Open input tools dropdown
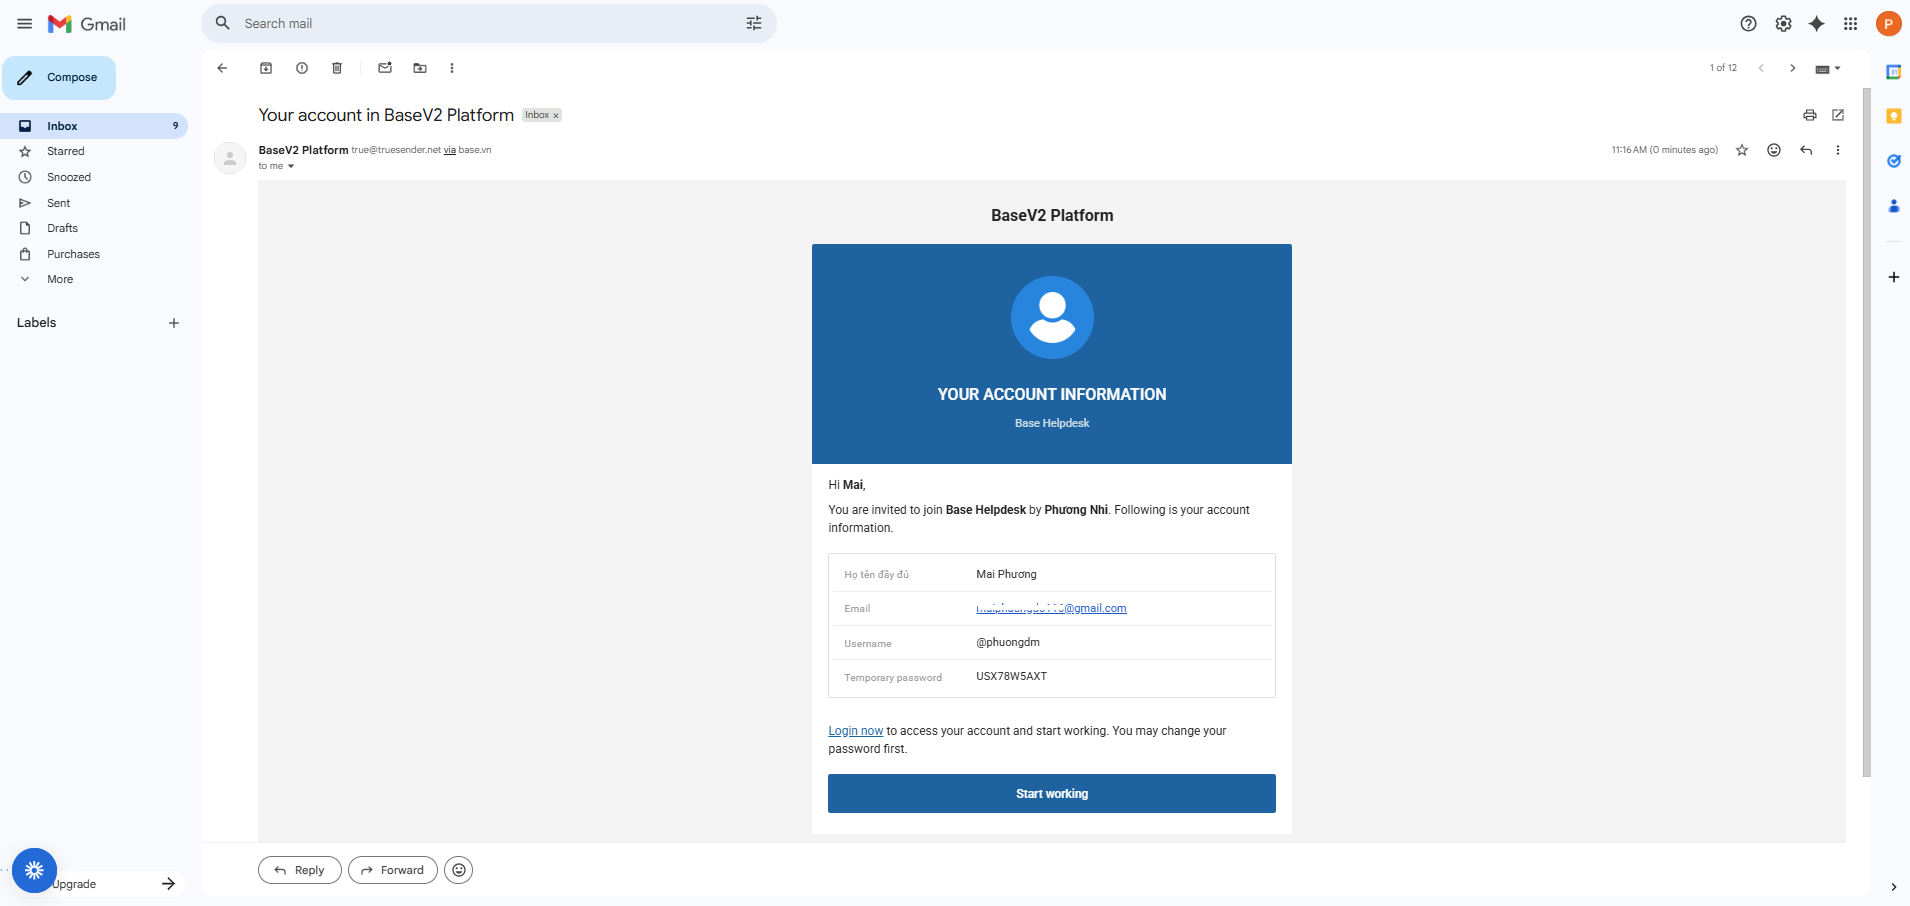 pyautogui.click(x=1828, y=69)
